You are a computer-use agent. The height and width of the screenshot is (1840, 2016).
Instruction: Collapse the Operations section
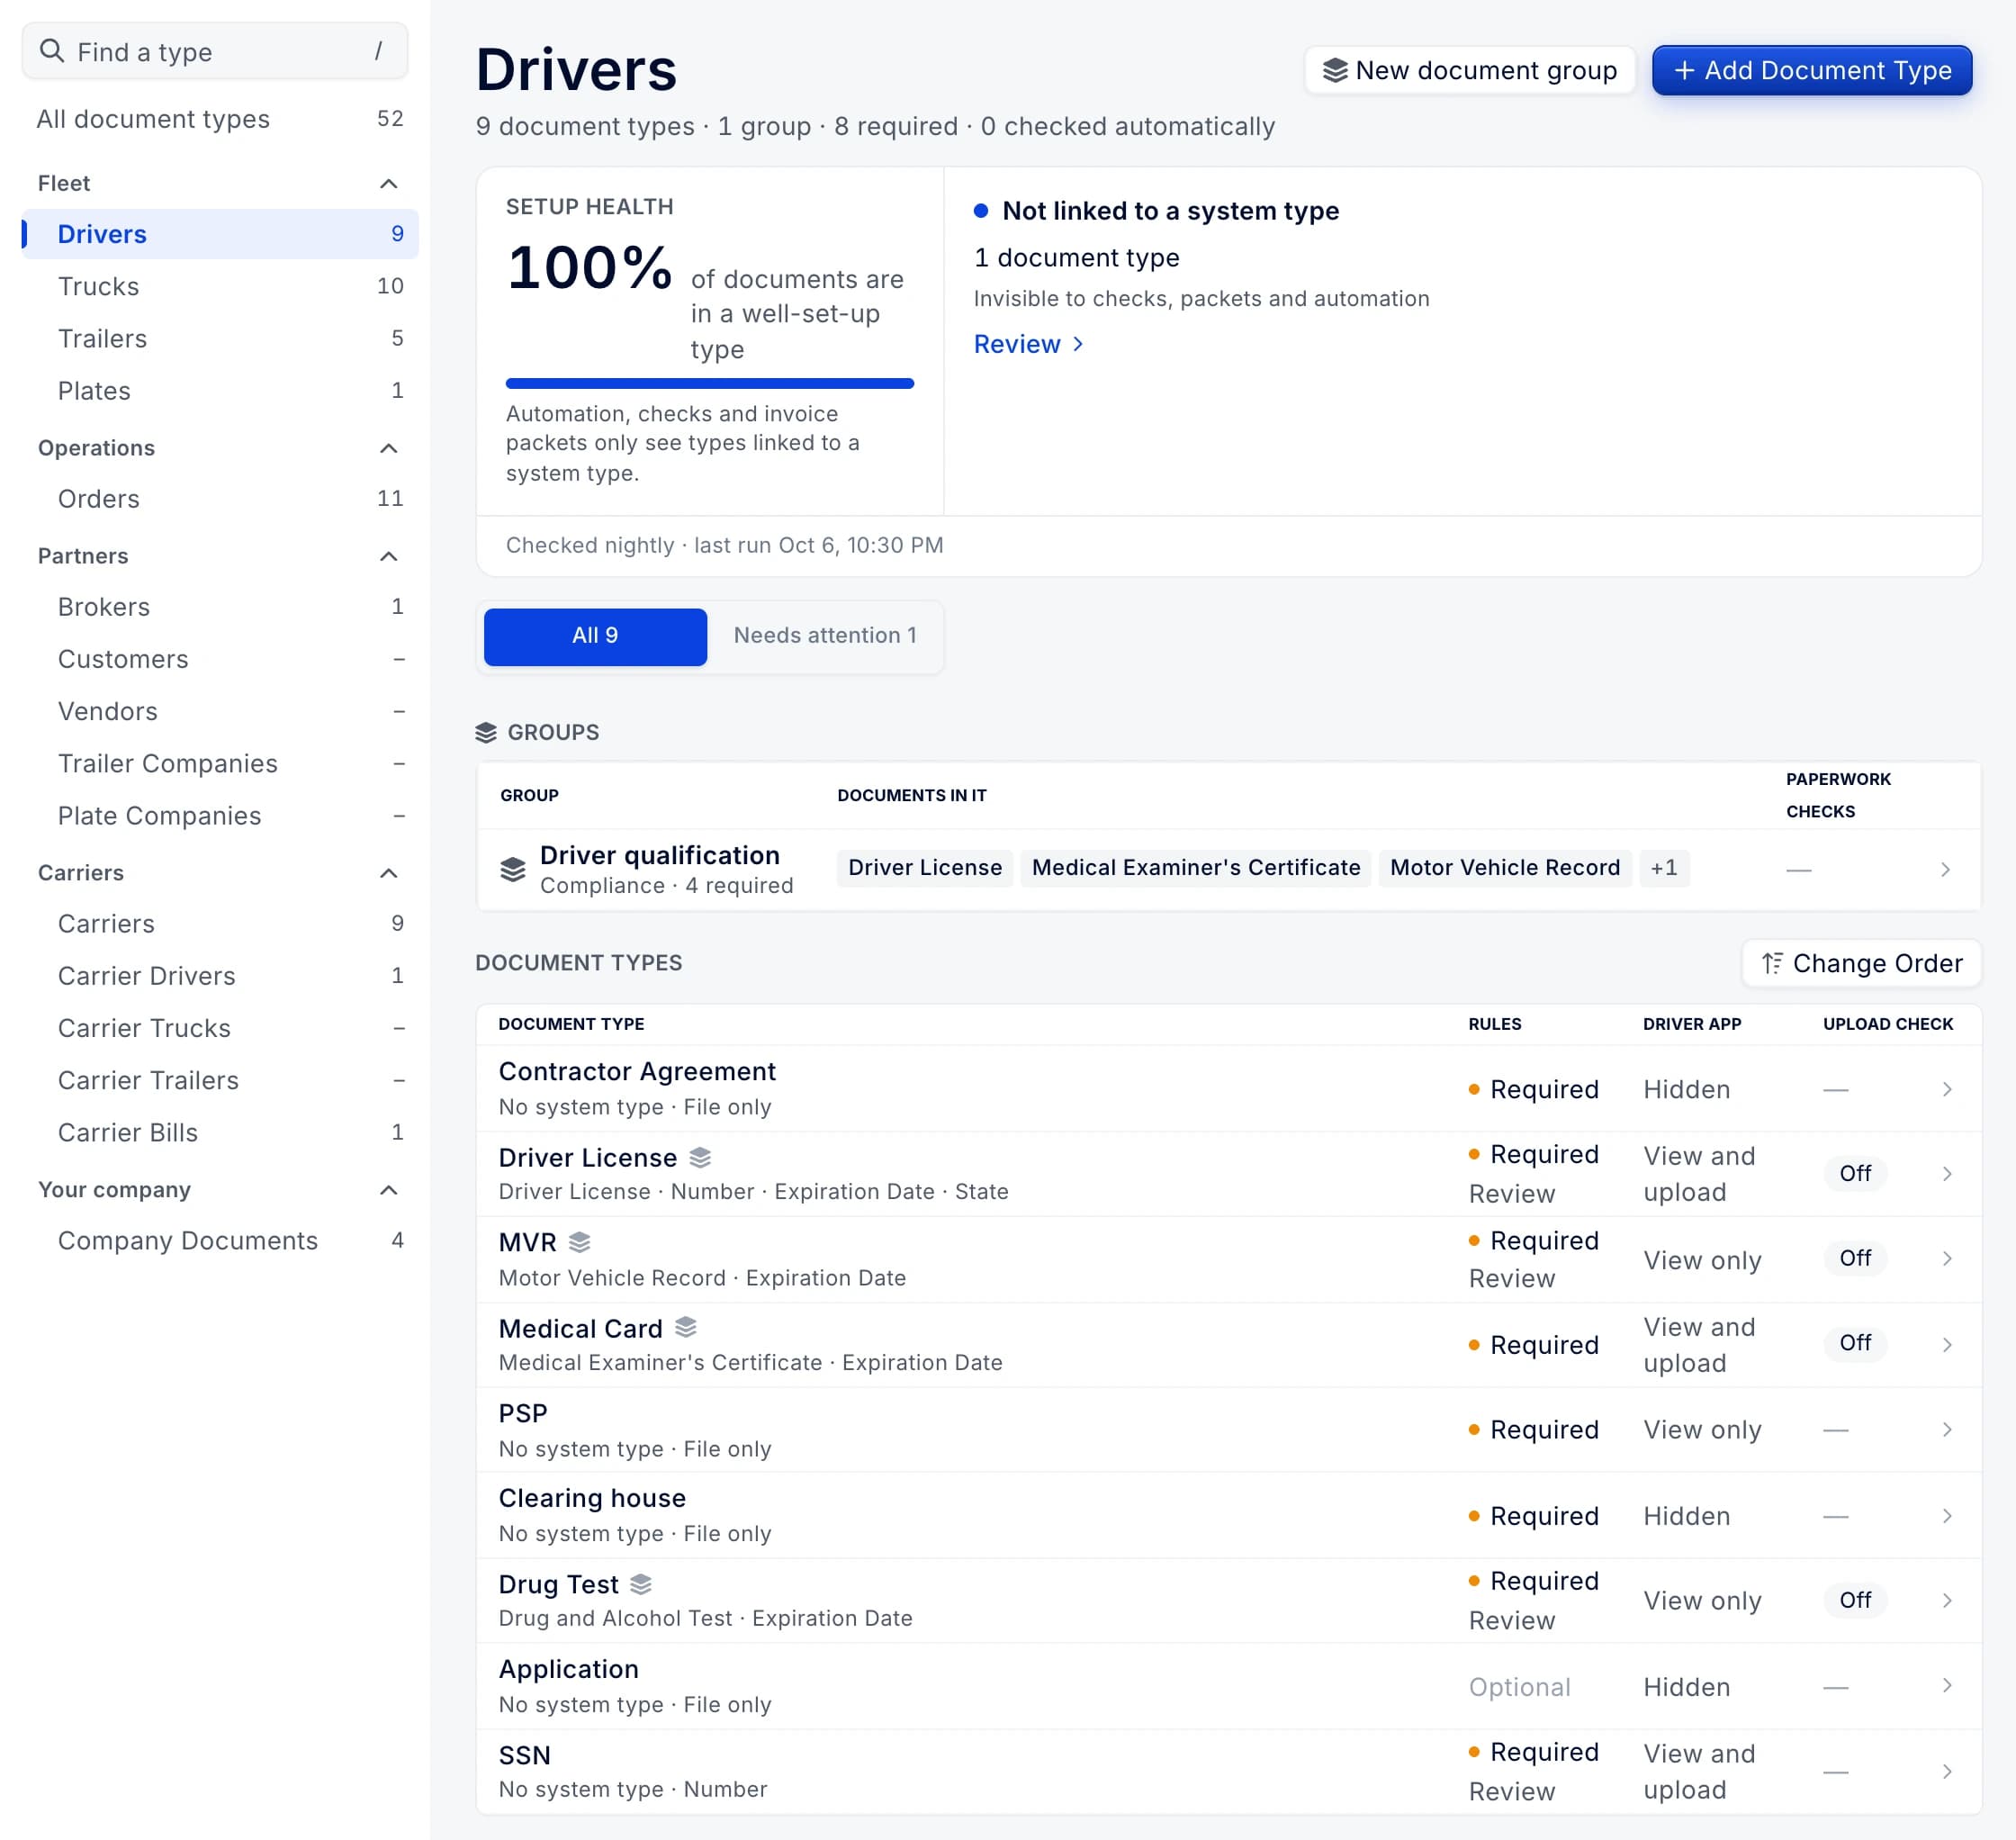389,448
